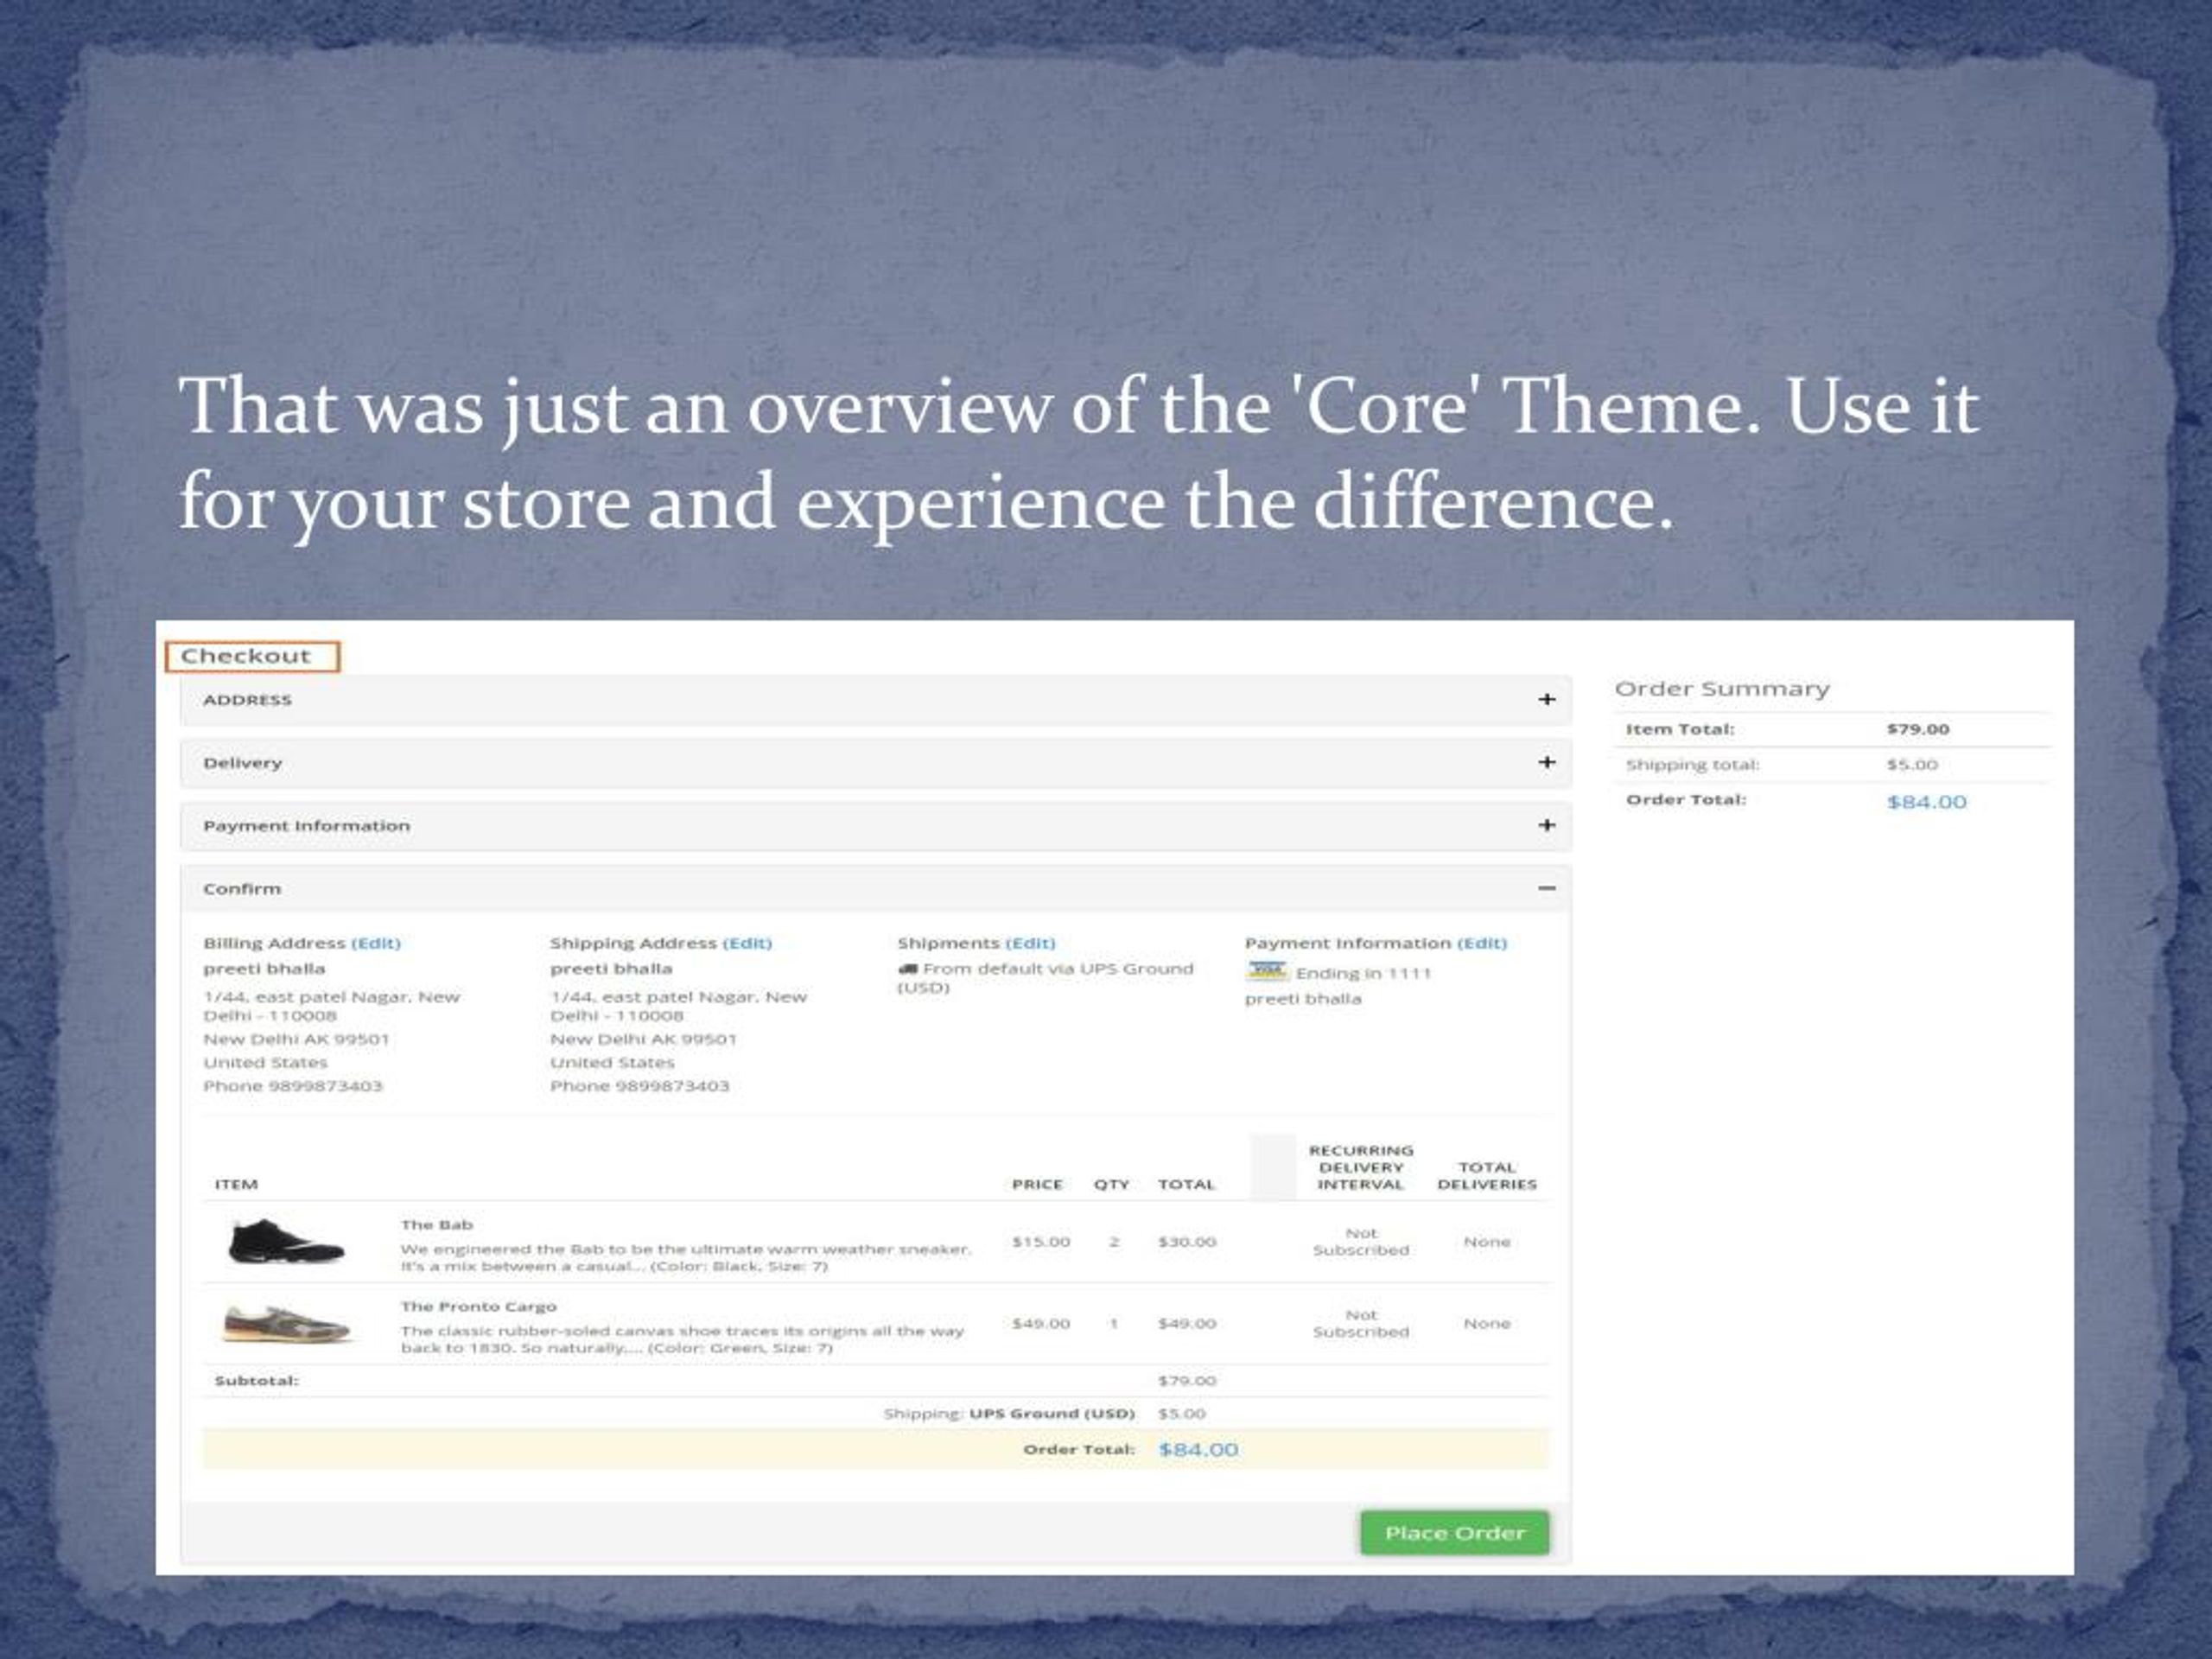Open The Bab black sneaker thumbnail
Image resolution: width=2212 pixels, height=1659 pixels.
click(x=285, y=1242)
